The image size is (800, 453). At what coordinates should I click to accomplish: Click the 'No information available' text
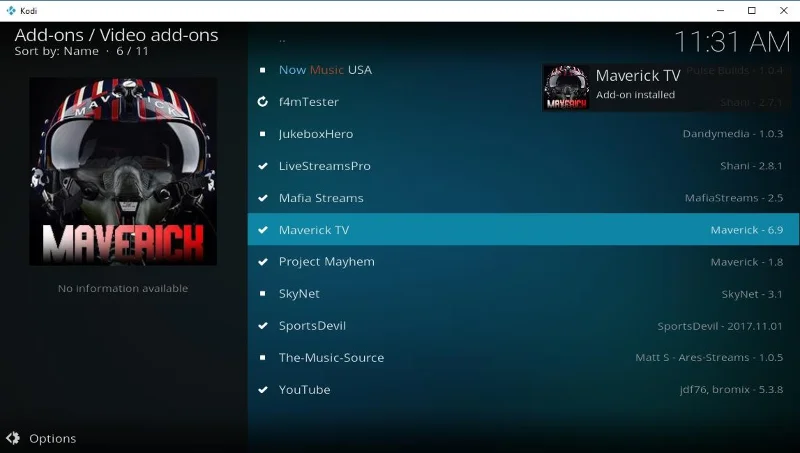click(x=123, y=288)
